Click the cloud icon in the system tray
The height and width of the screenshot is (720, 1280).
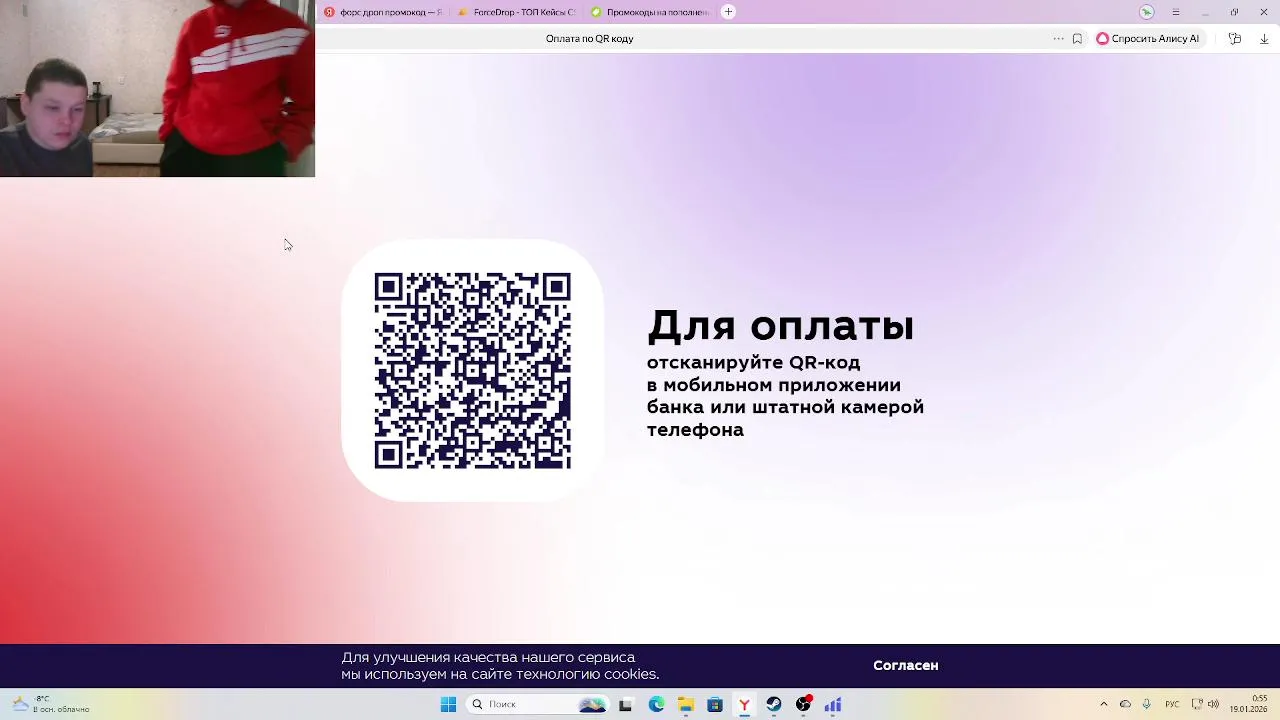click(1125, 705)
